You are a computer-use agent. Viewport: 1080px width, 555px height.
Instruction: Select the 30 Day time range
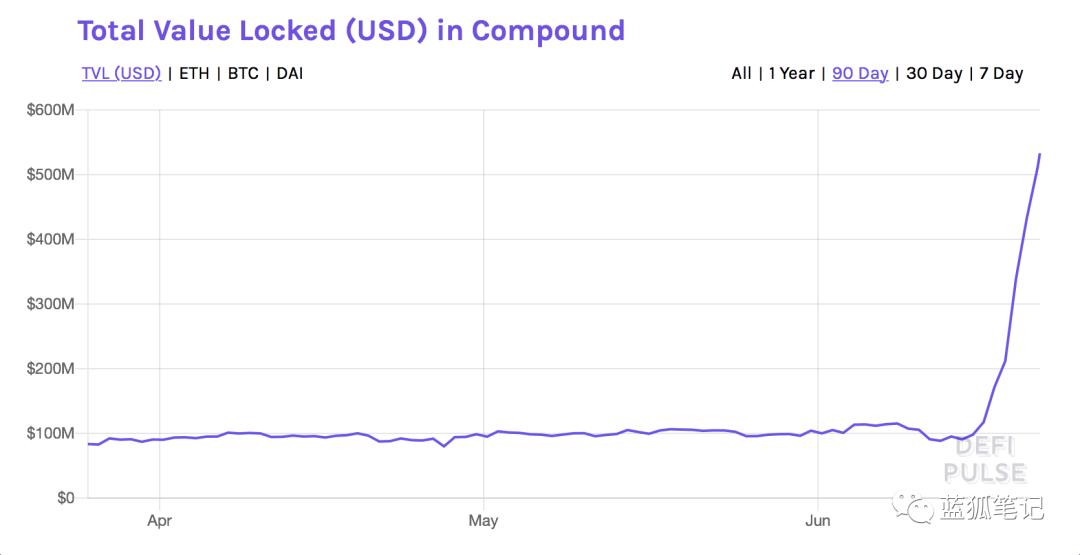coord(934,74)
